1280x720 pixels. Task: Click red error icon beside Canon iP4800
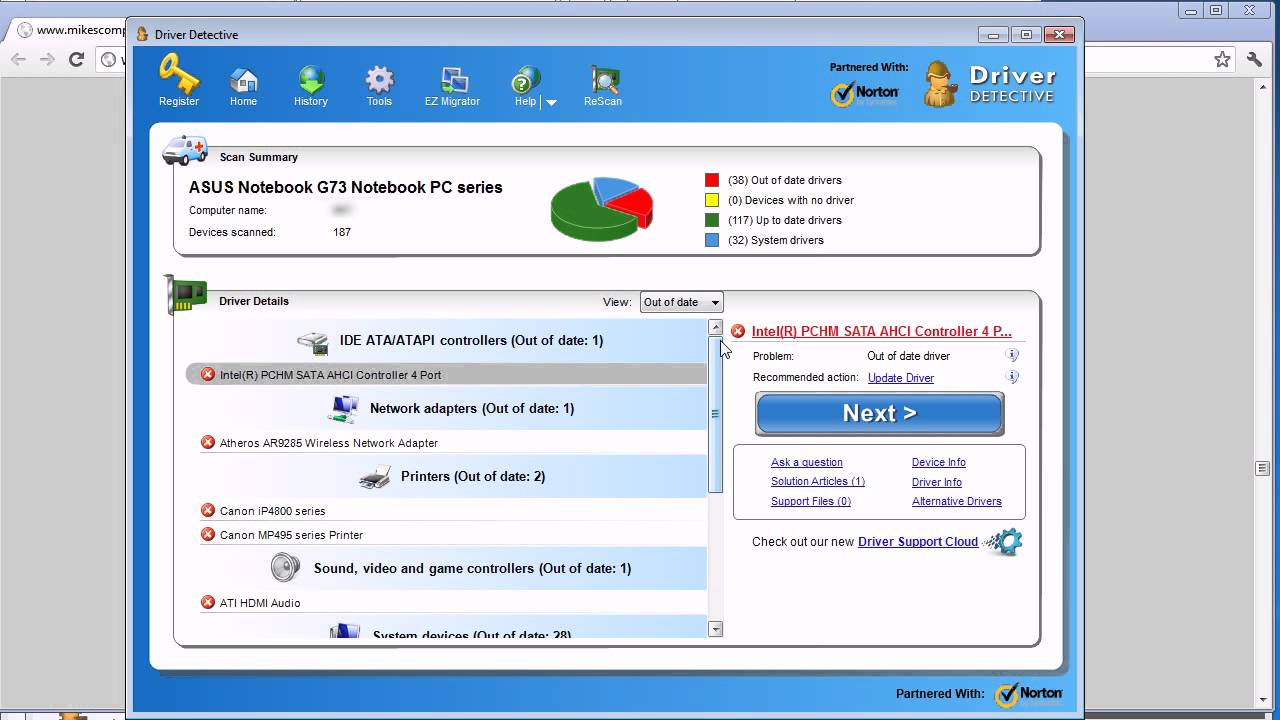(x=208, y=510)
